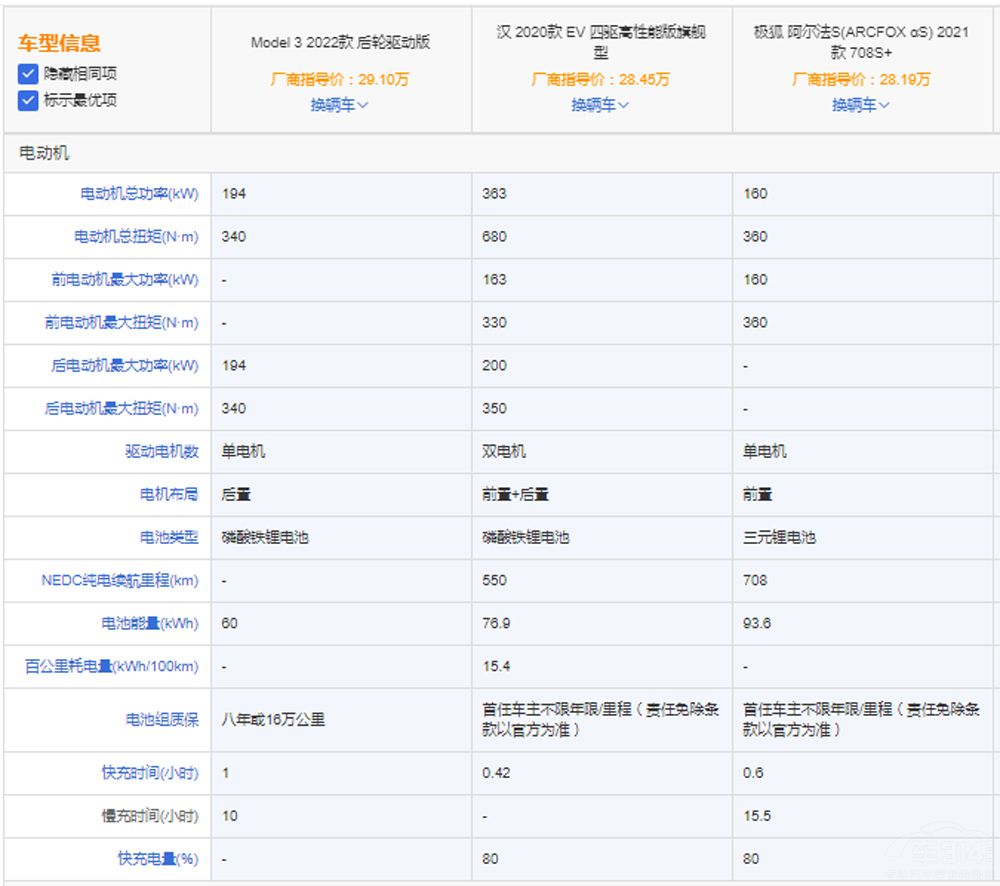The height and width of the screenshot is (886, 1000).
Task: Click the 极狐 阿尔法S 708S+ car title
Action: tap(861, 42)
